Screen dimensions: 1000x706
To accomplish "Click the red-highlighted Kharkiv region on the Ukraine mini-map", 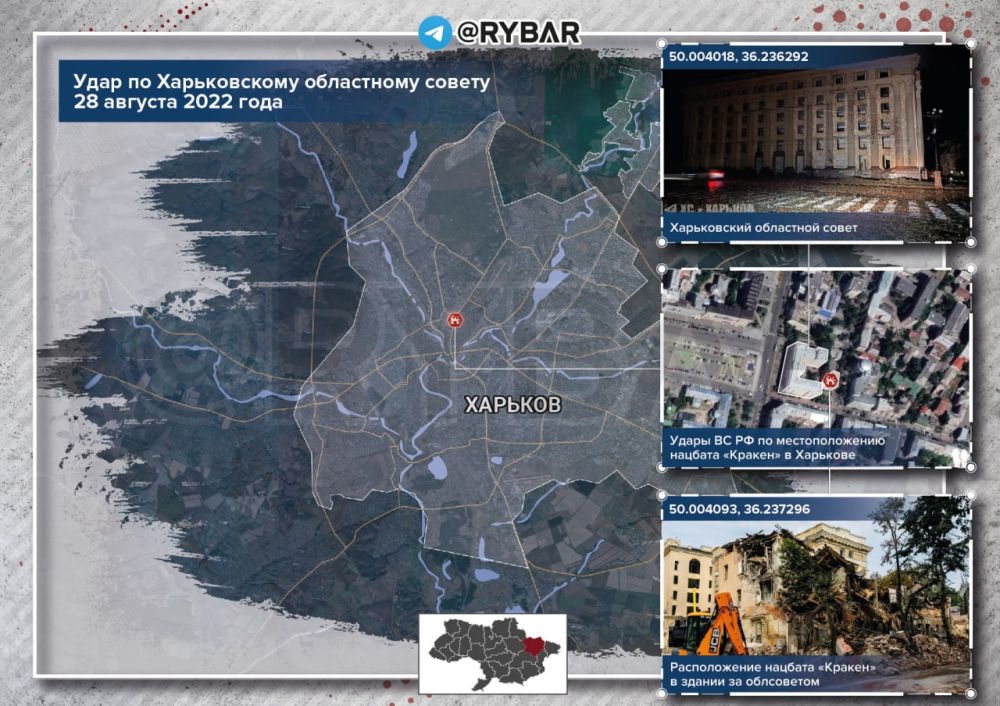I will [538, 640].
